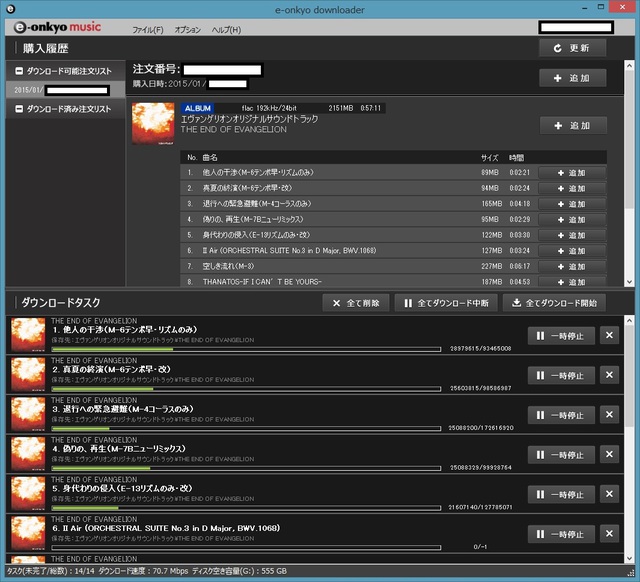Add track 7 空しき流れ to downloads
Screen dimensions: 640x582
click(572, 265)
